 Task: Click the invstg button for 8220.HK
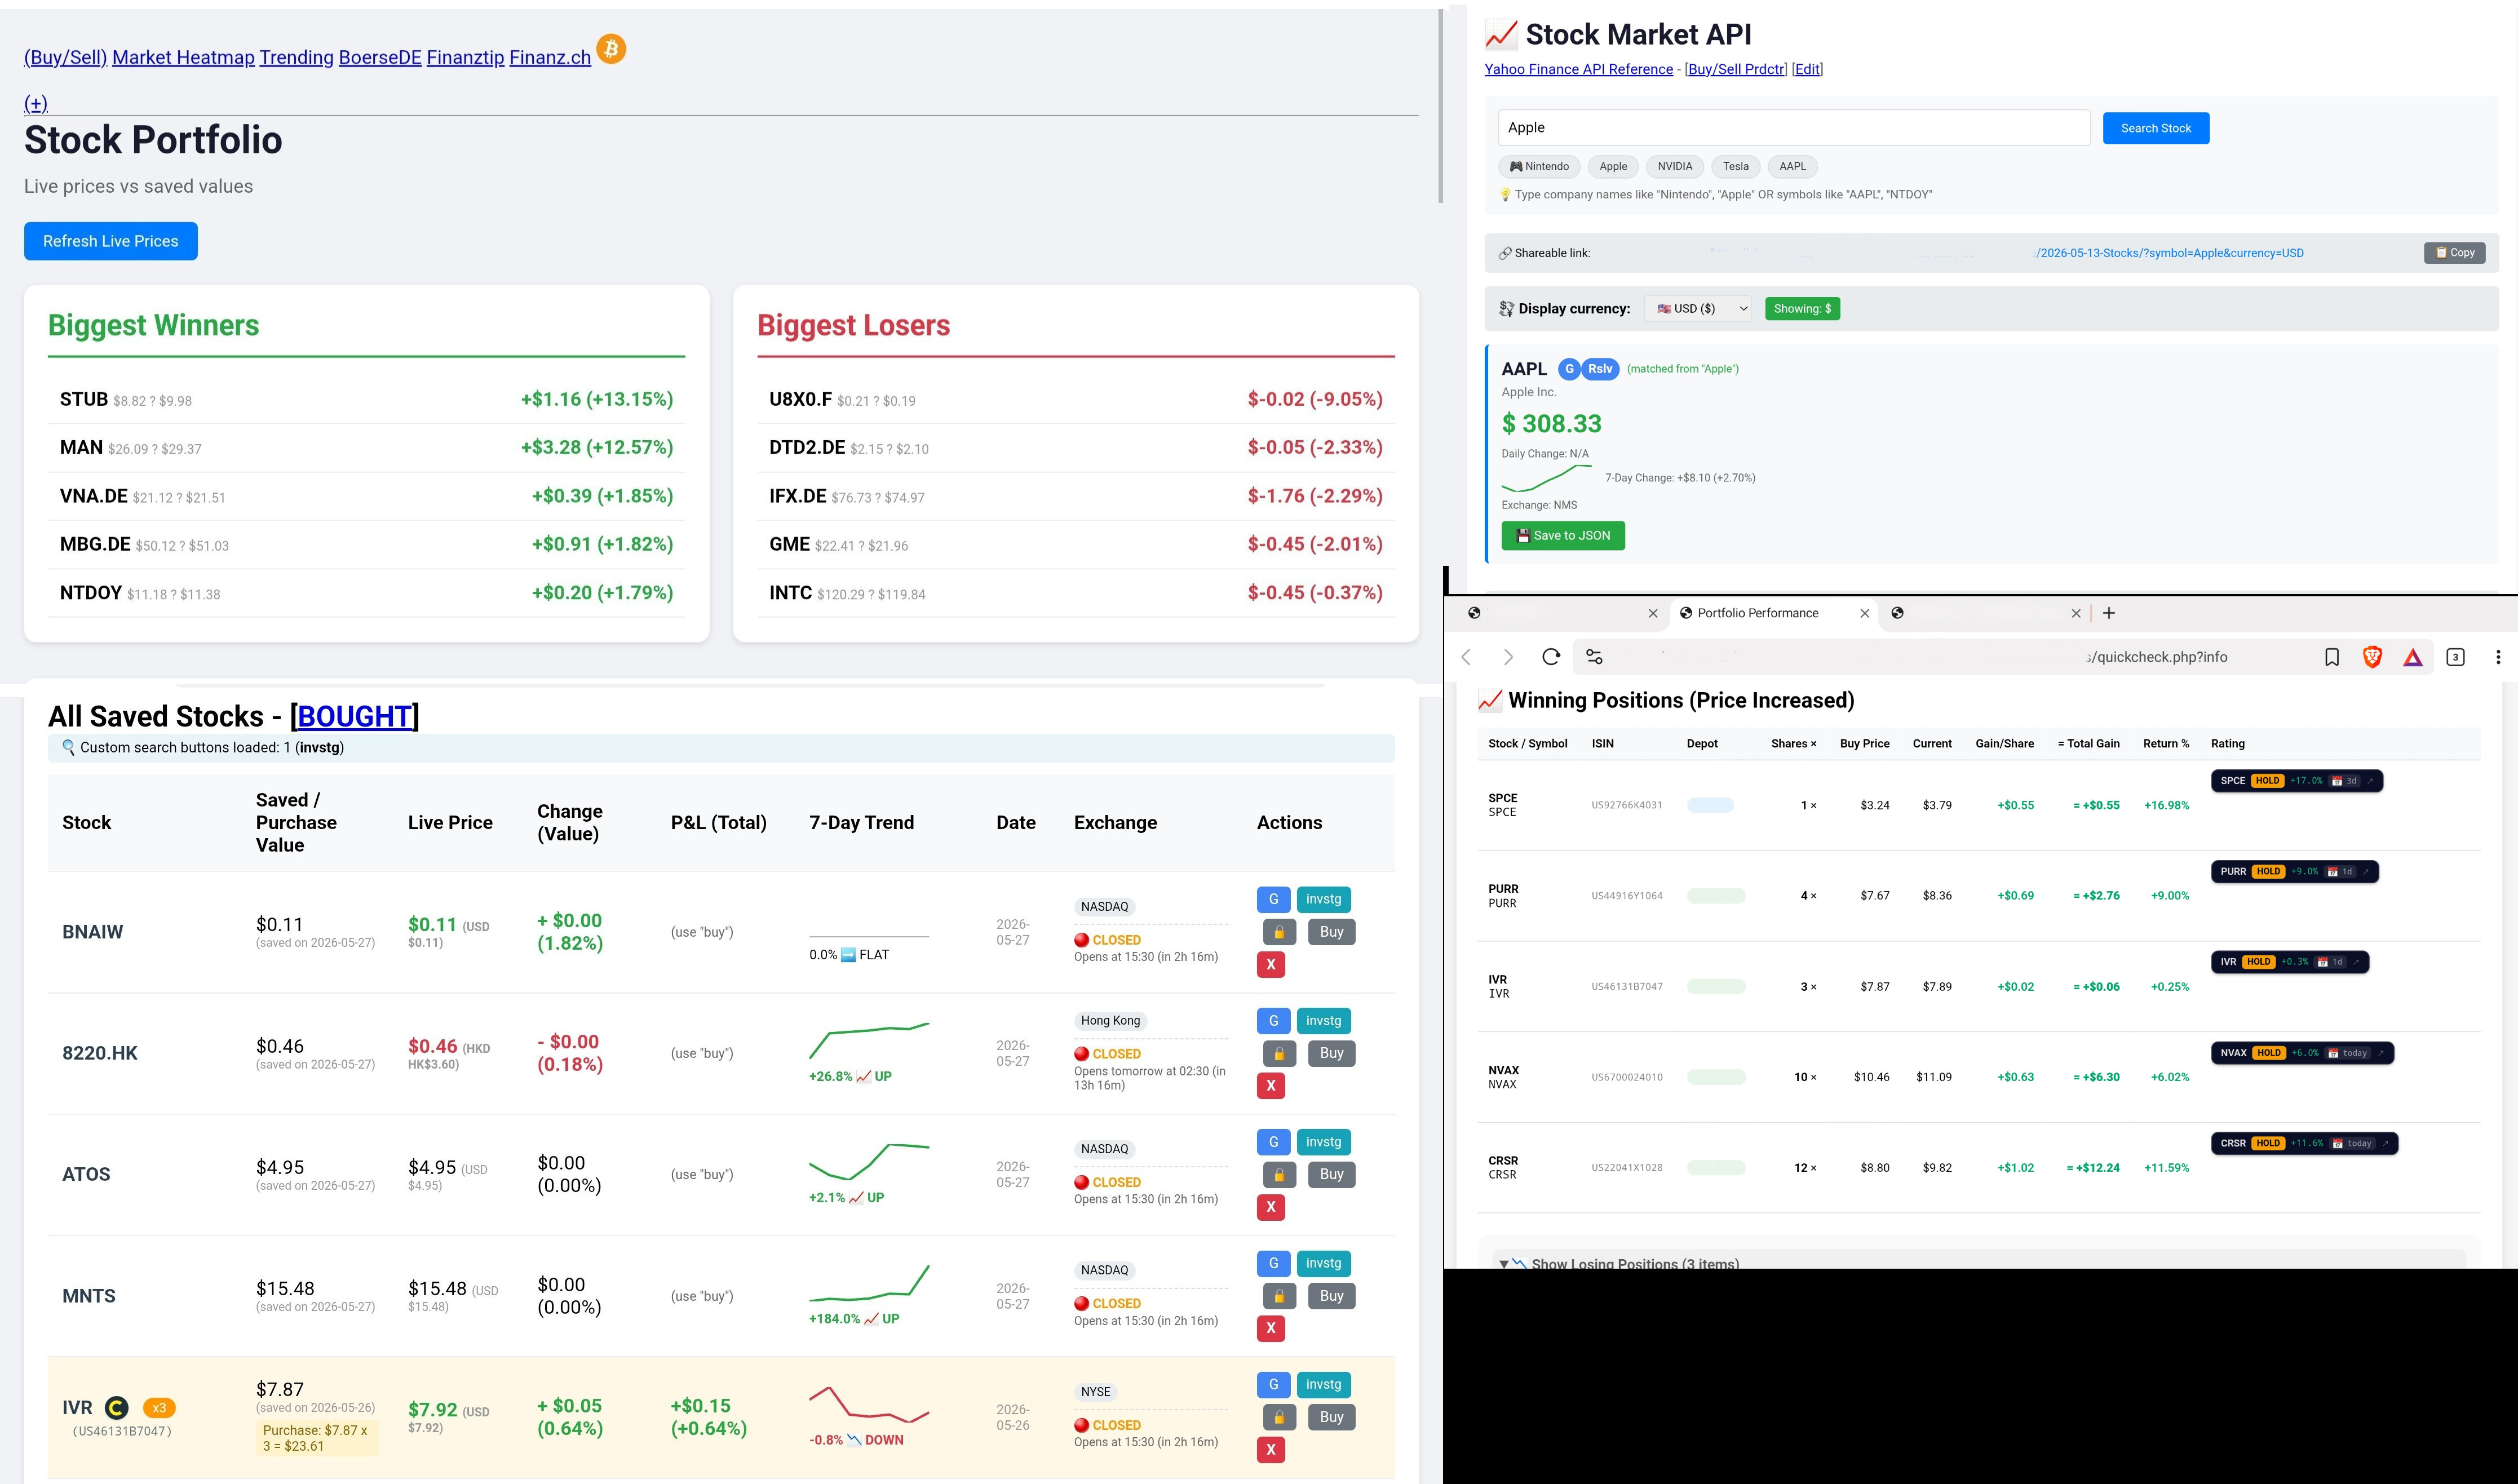click(1323, 1021)
